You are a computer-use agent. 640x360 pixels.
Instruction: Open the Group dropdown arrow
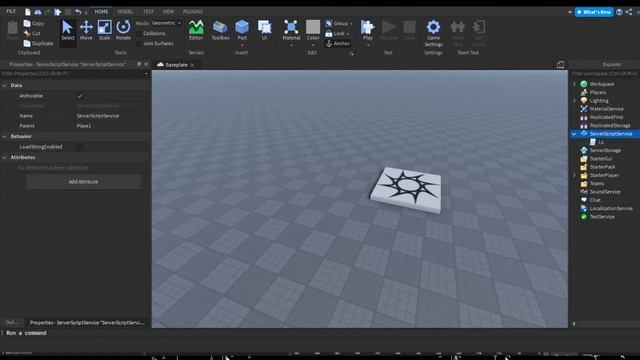pos(351,24)
